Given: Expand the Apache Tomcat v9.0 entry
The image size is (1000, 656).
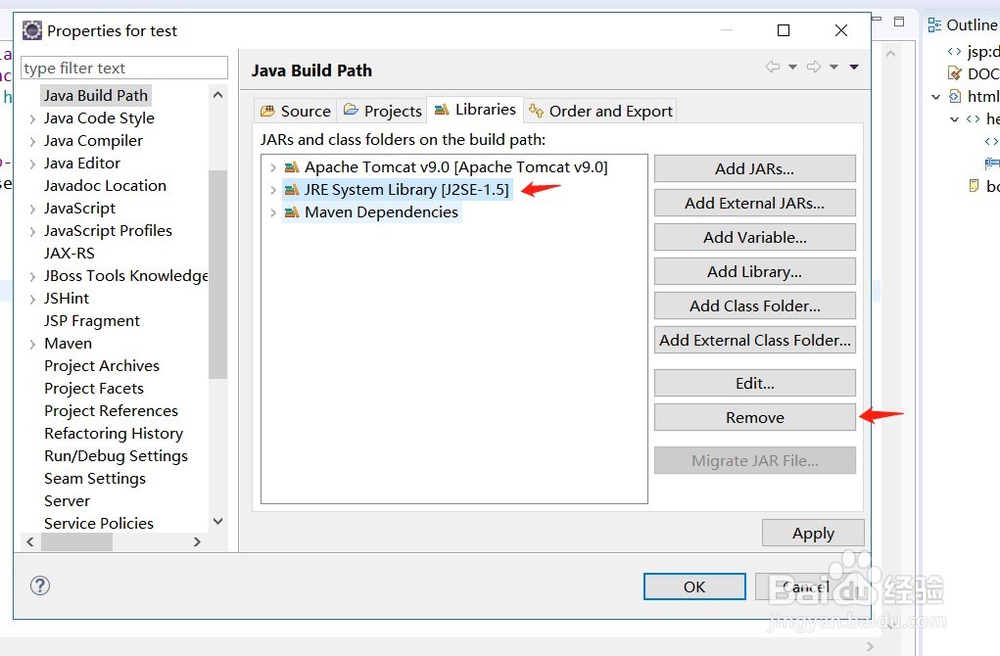Looking at the screenshot, I should tap(273, 167).
